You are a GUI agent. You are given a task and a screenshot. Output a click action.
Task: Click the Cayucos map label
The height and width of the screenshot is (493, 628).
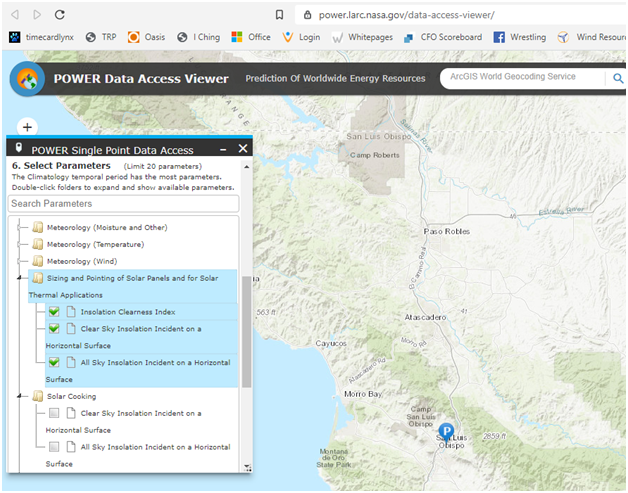coord(331,343)
